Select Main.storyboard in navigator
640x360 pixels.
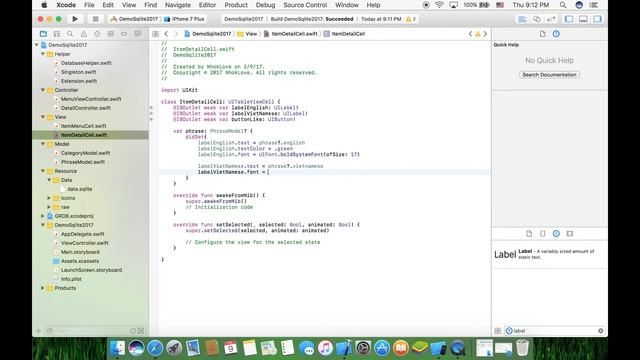[80, 252]
